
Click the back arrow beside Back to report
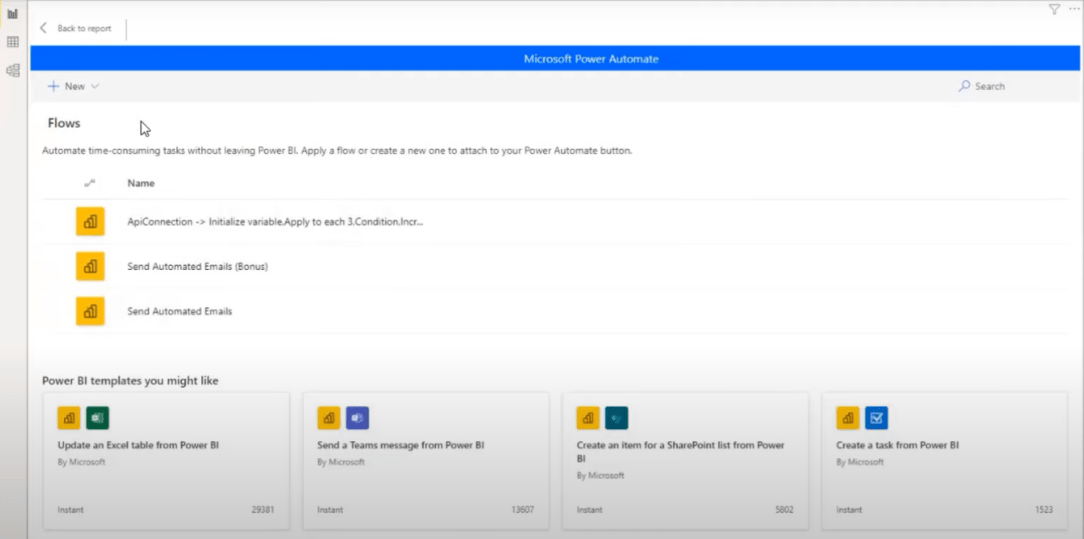(x=44, y=28)
